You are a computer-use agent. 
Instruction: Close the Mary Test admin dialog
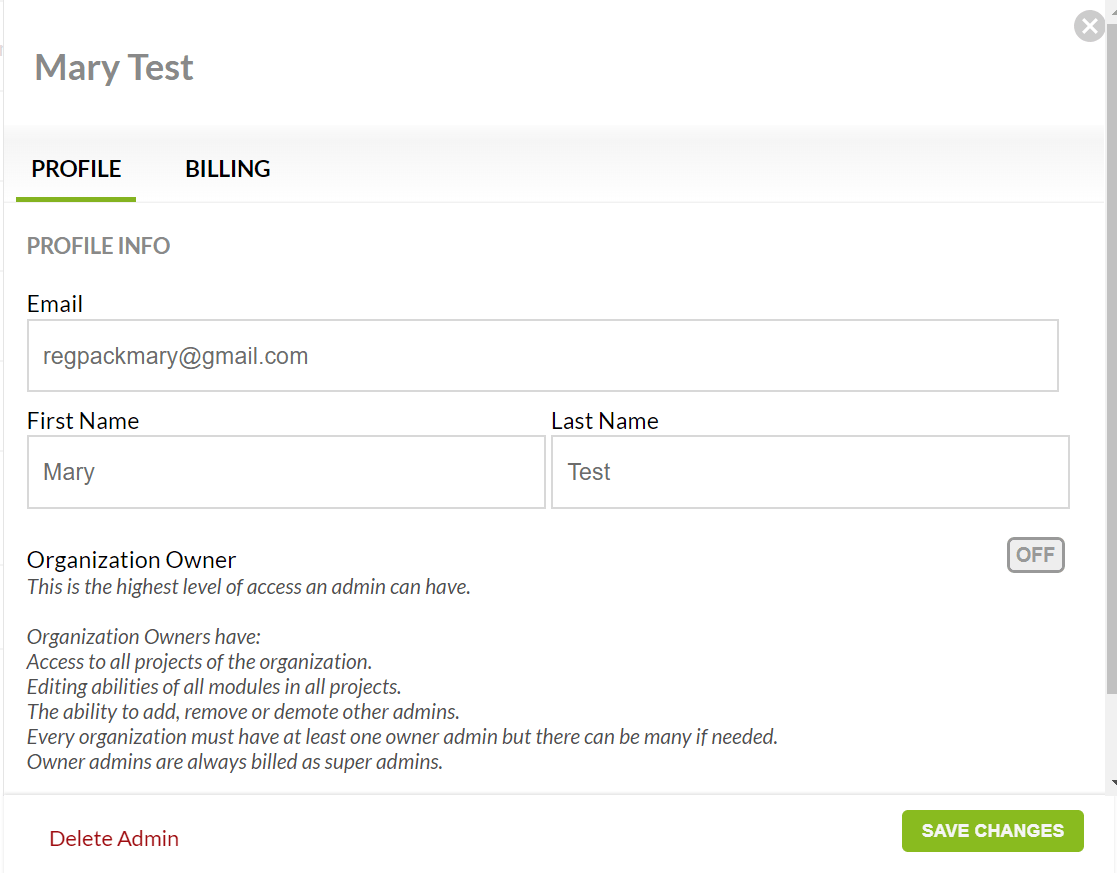(x=1089, y=26)
